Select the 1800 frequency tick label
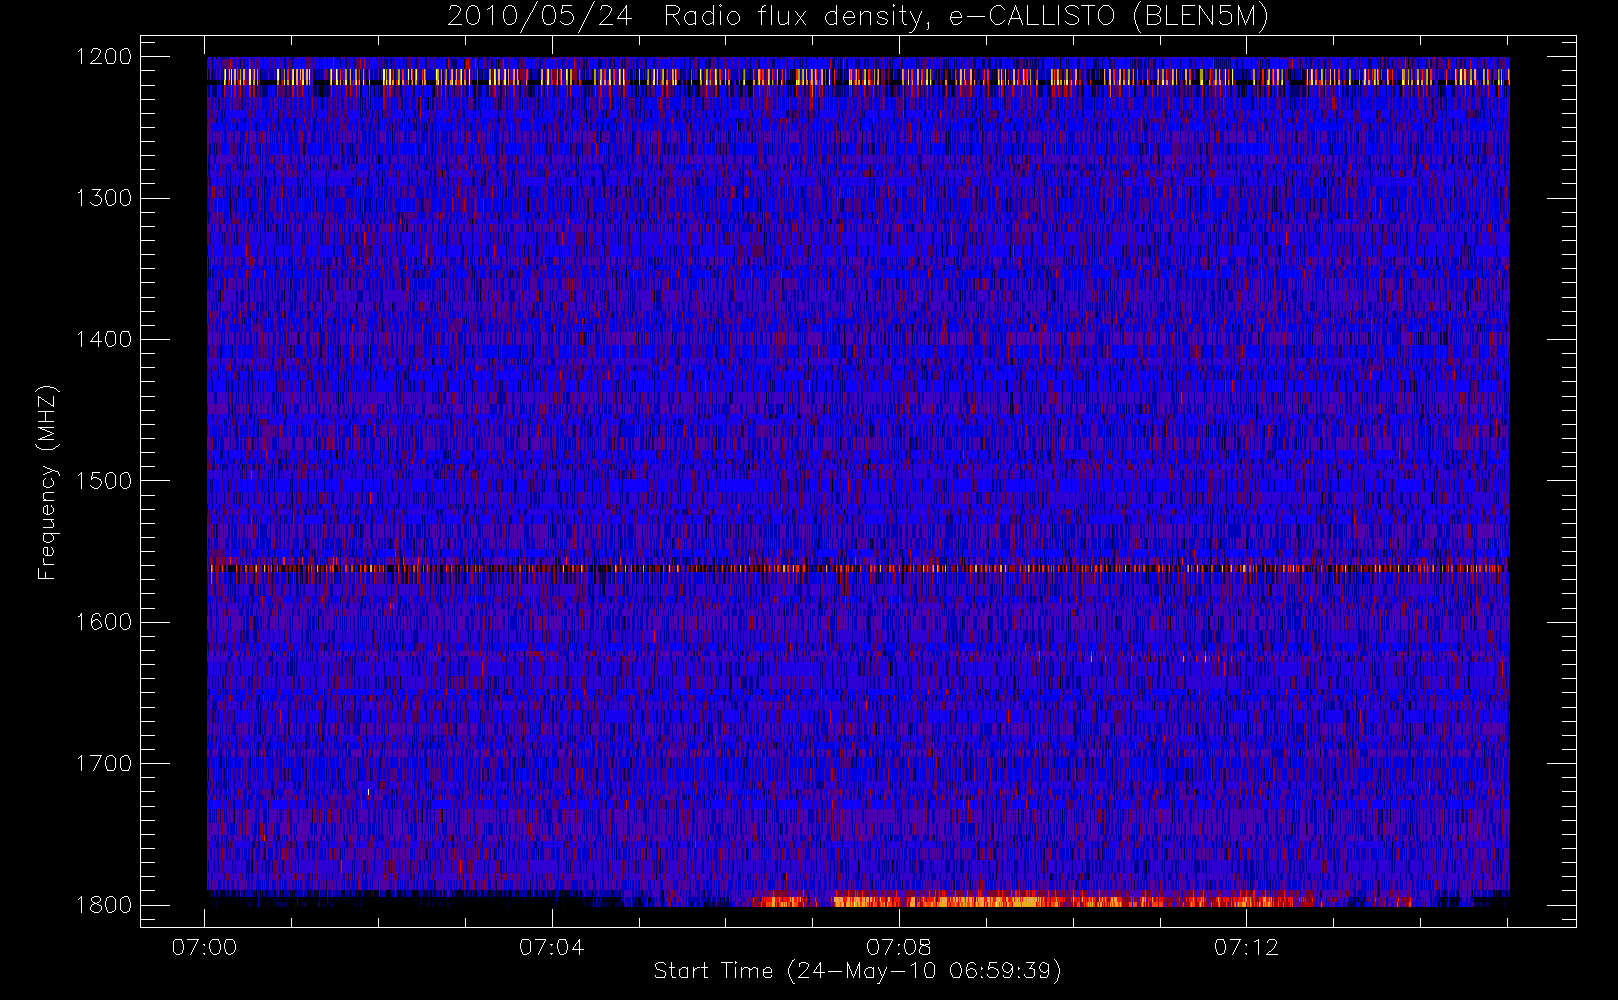The width and height of the screenshot is (1618, 1000). 104,905
